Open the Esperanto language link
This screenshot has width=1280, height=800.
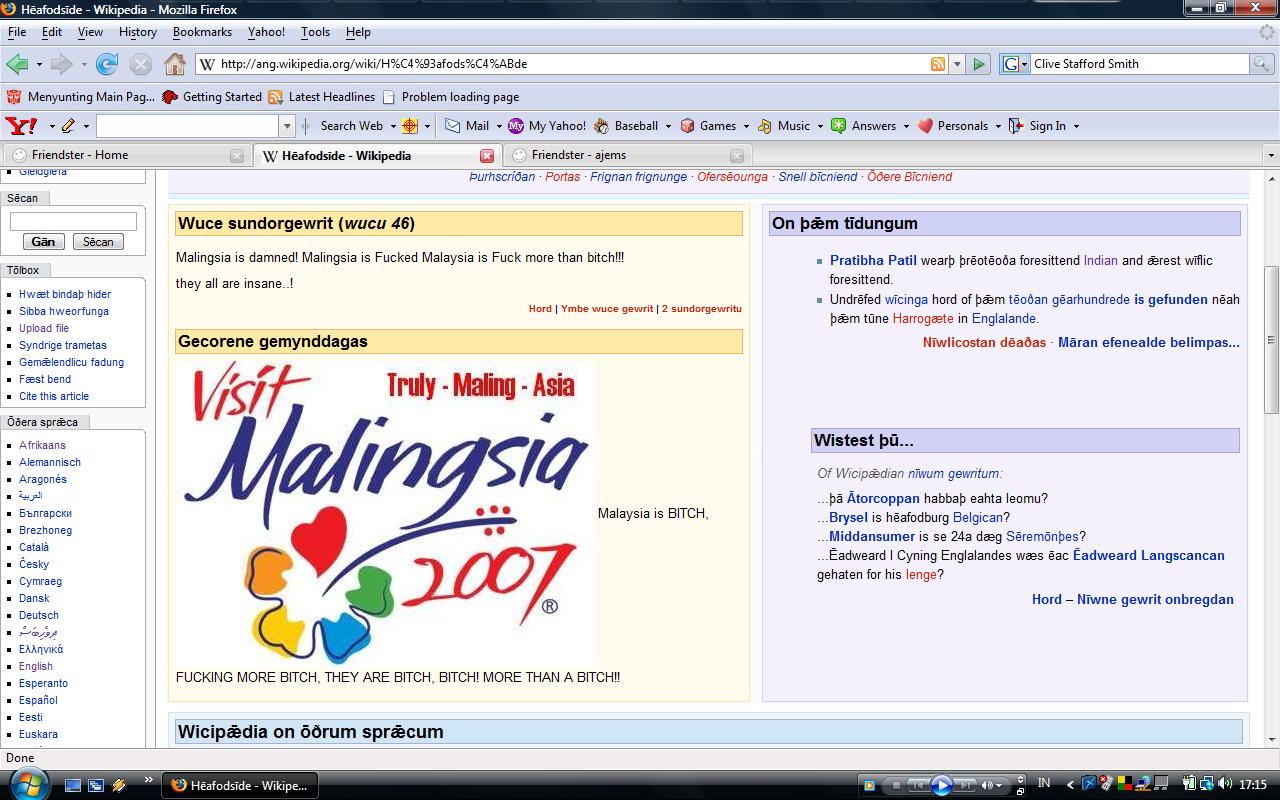(x=44, y=683)
